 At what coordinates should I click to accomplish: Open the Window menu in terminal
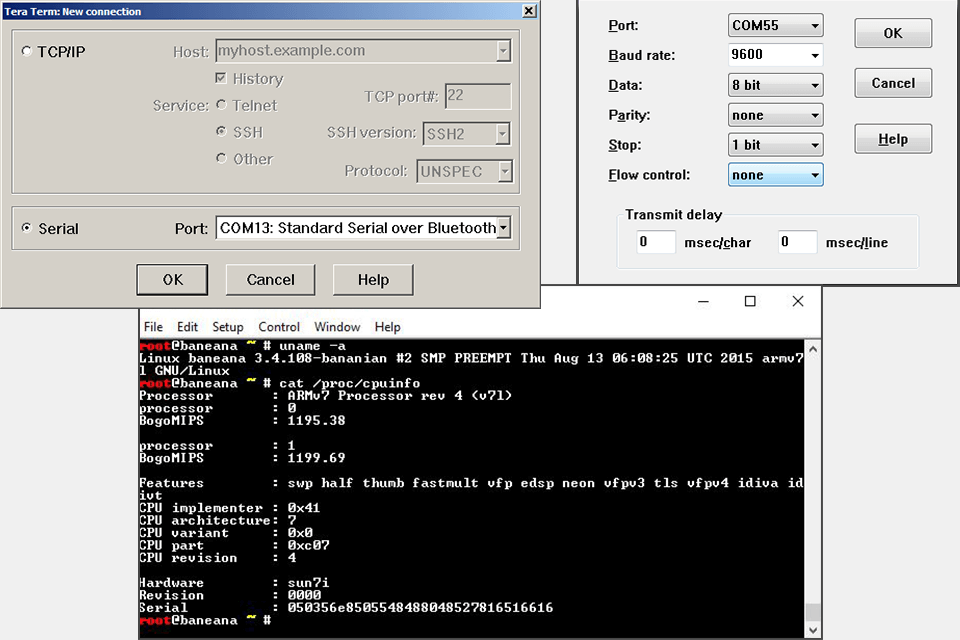(x=337, y=327)
